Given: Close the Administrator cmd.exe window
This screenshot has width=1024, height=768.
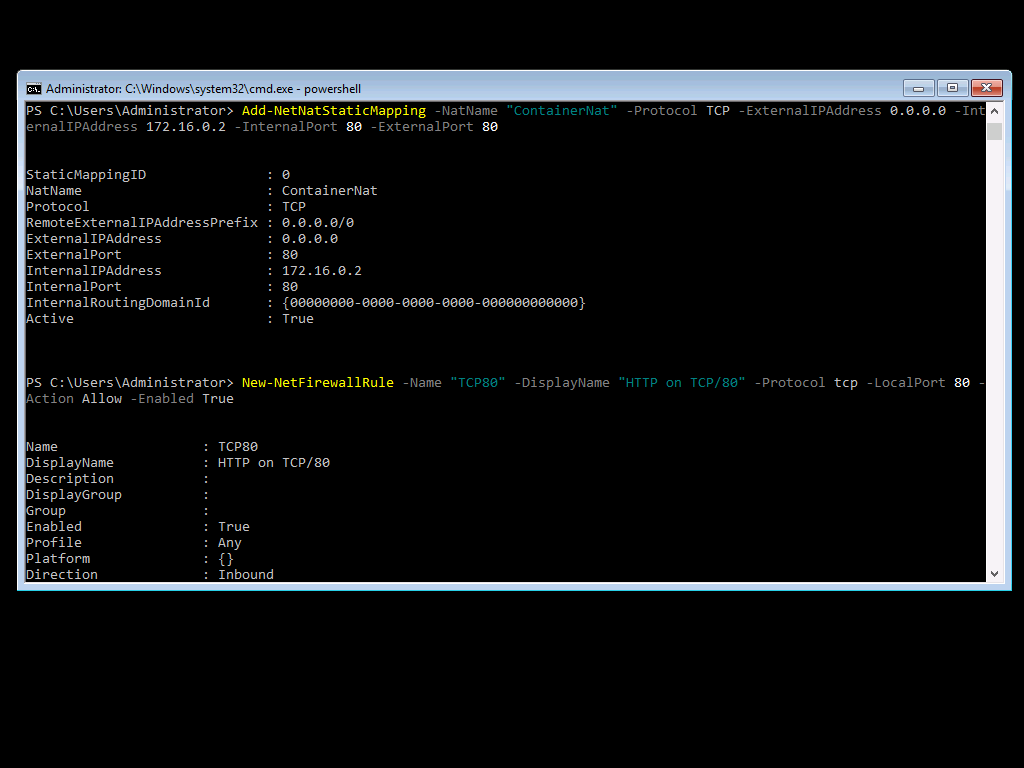Looking at the screenshot, I should pyautogui.click(x=986, y=87).
